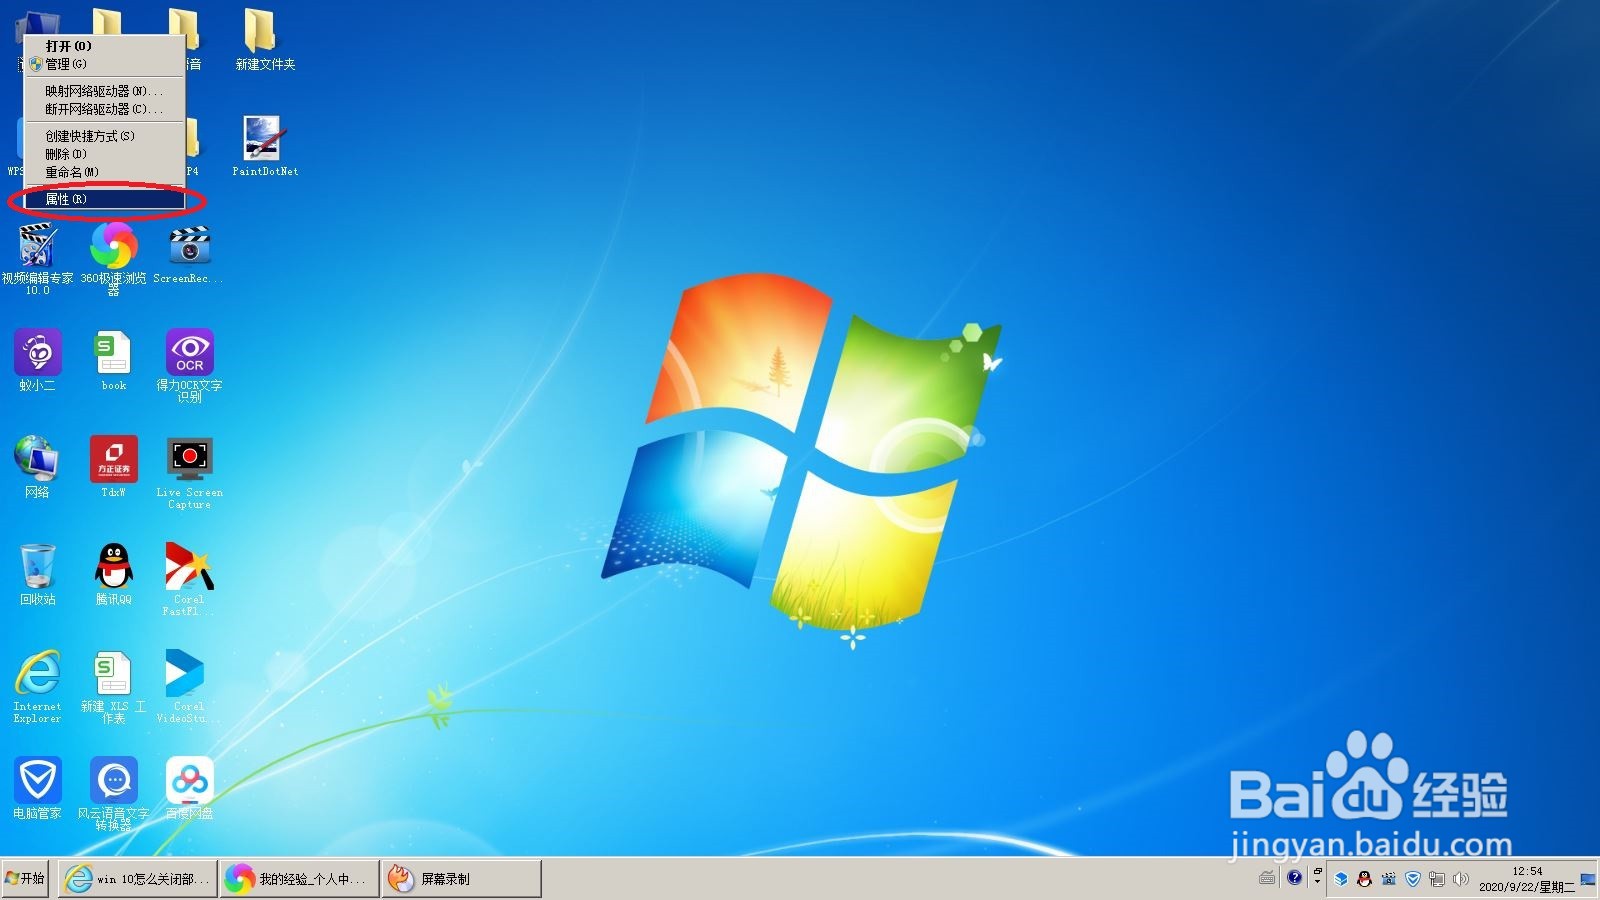Click the blue cube tray icon
This screenshot has width=1600, height=900.
[1341, 879]
